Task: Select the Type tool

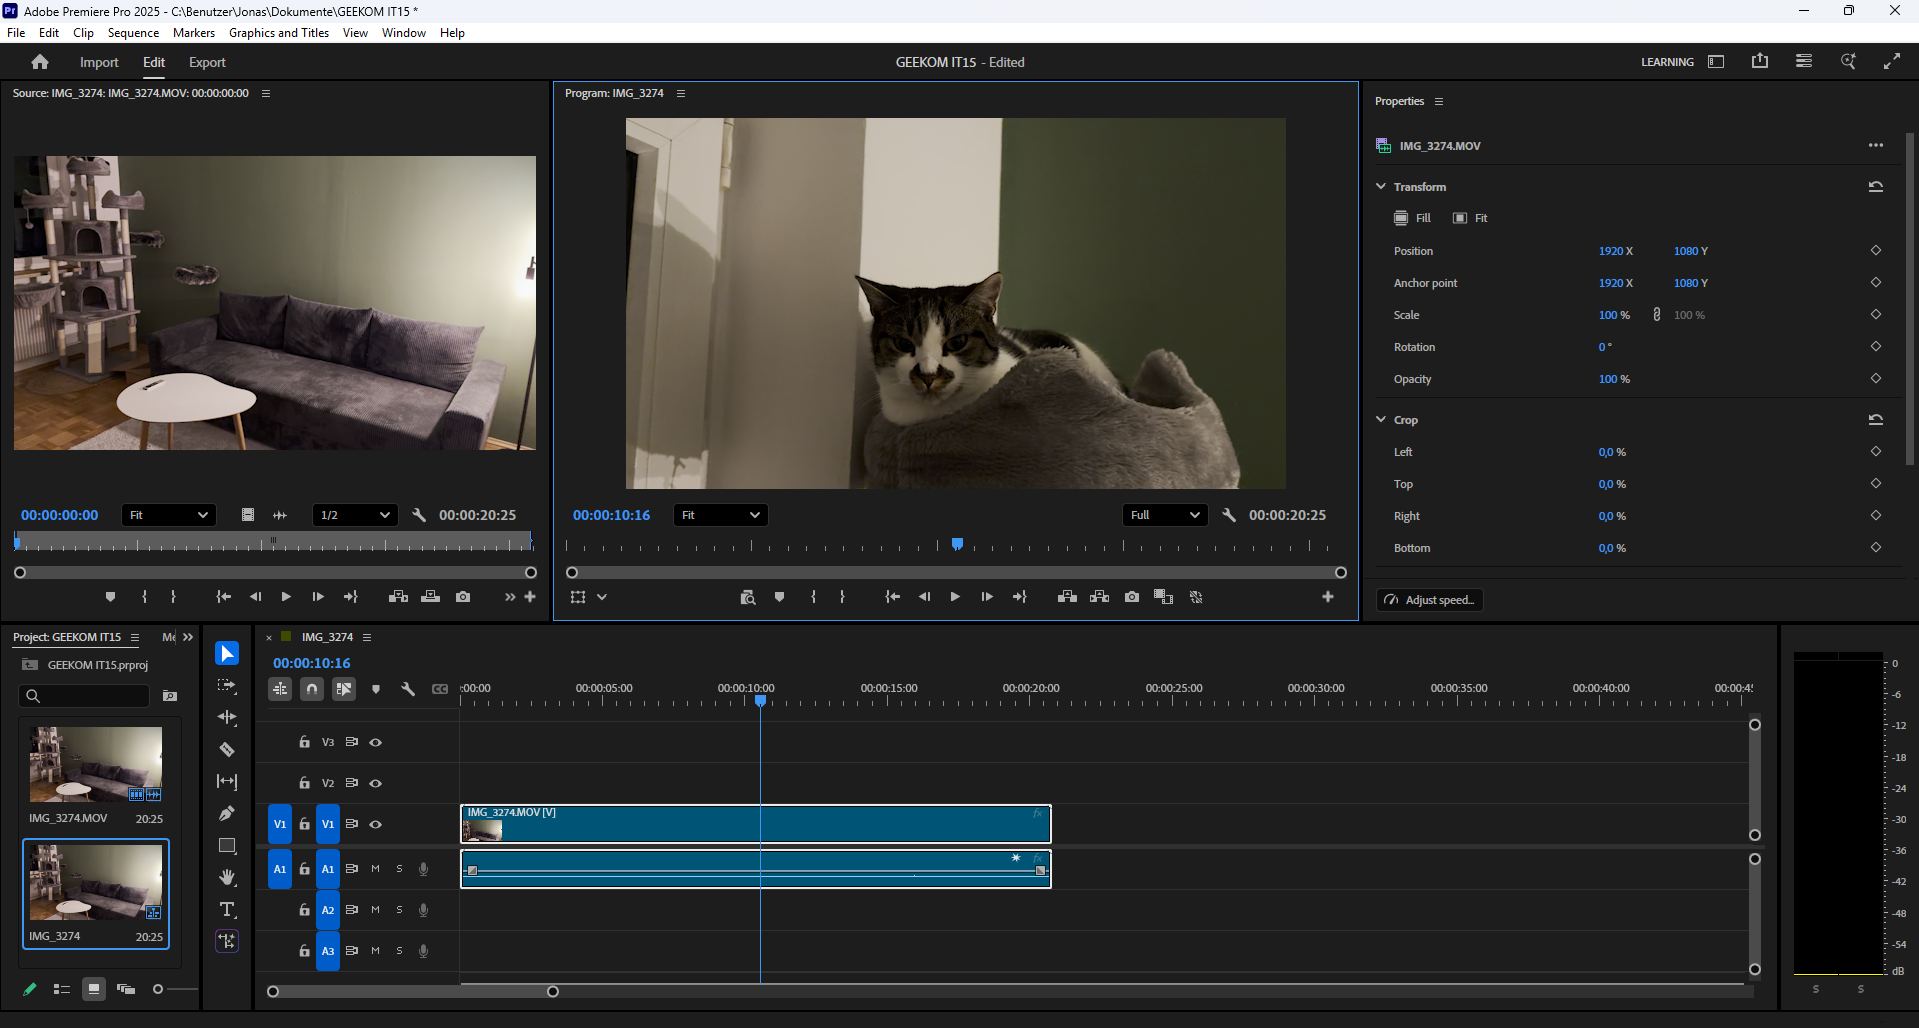Action: (227, 910)
